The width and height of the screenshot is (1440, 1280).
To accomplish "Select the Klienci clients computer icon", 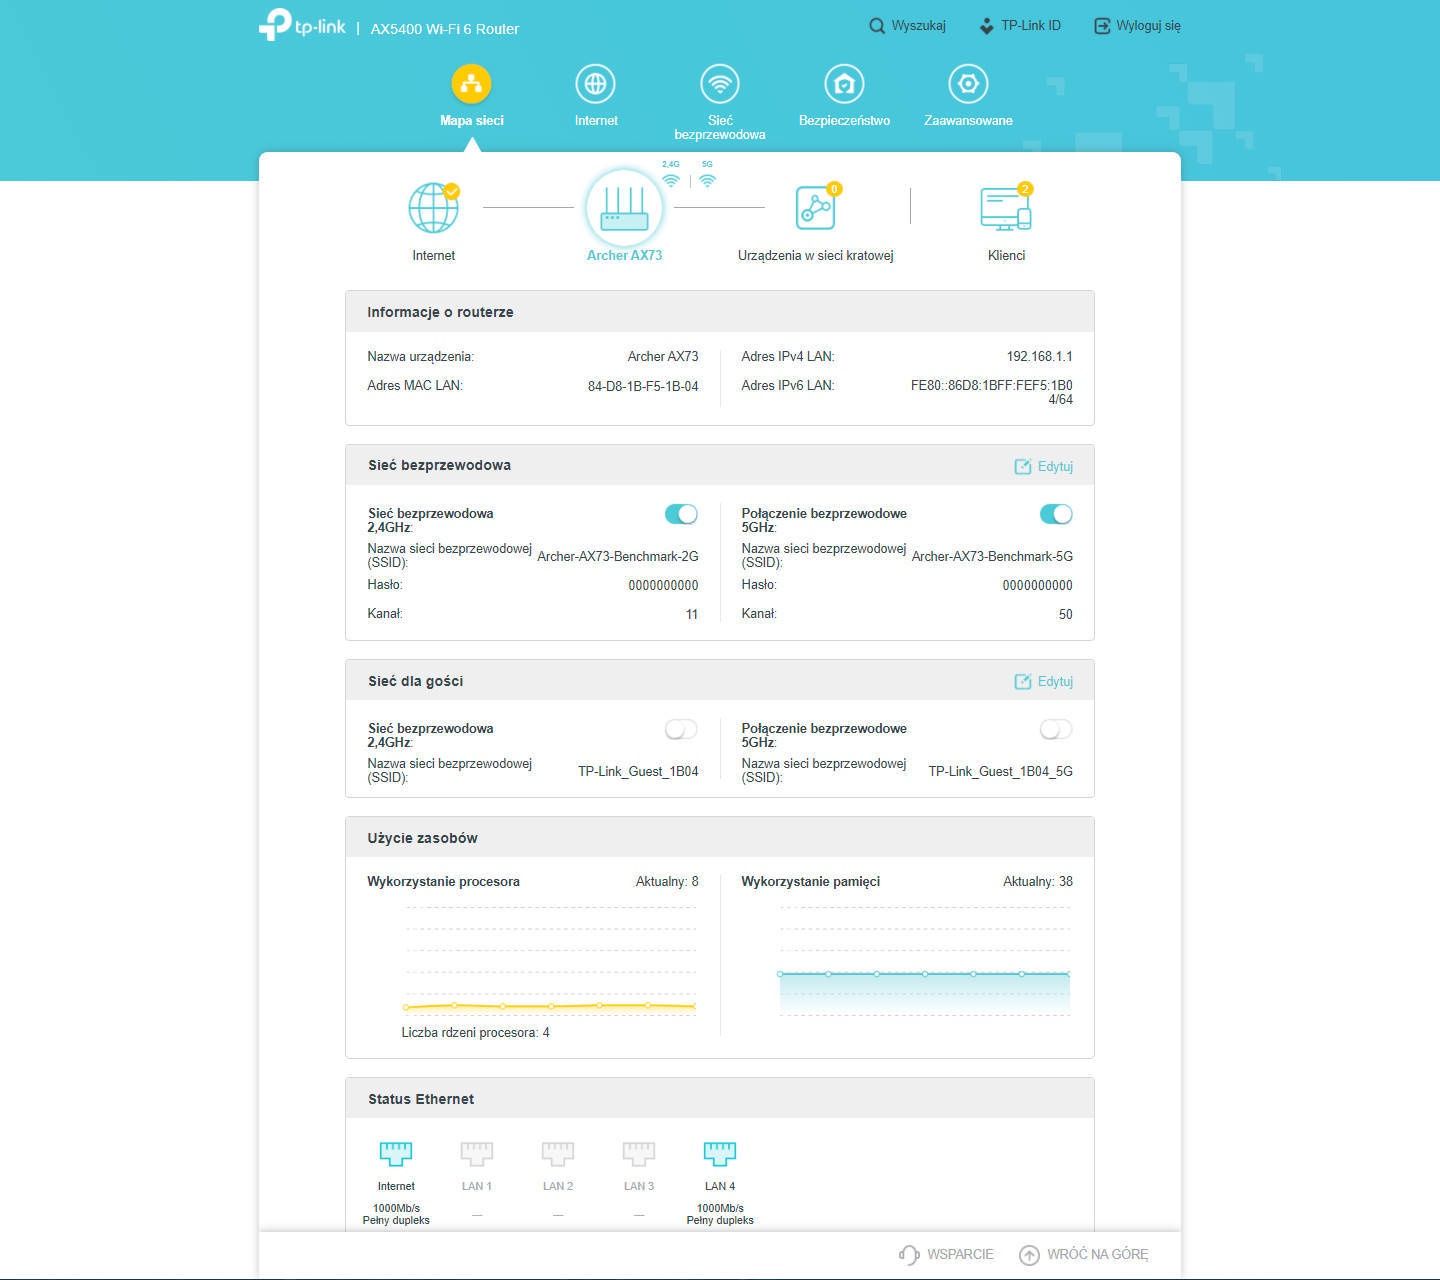I will (1006, 208).
